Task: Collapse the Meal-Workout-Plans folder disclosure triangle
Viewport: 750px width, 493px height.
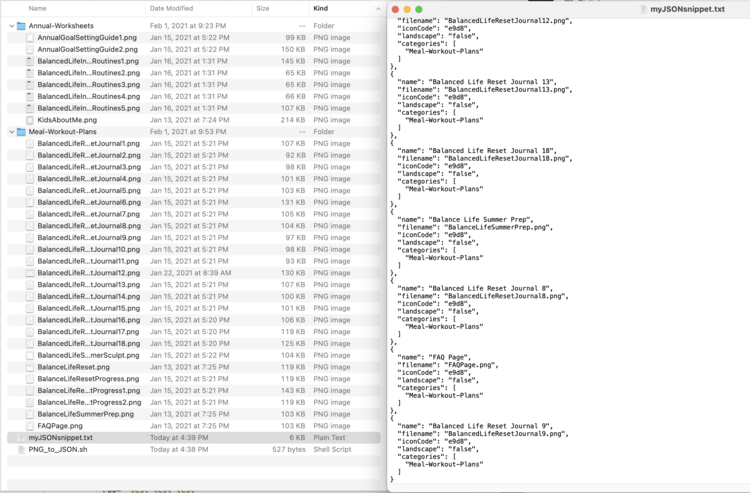Action: click(11, 131)
